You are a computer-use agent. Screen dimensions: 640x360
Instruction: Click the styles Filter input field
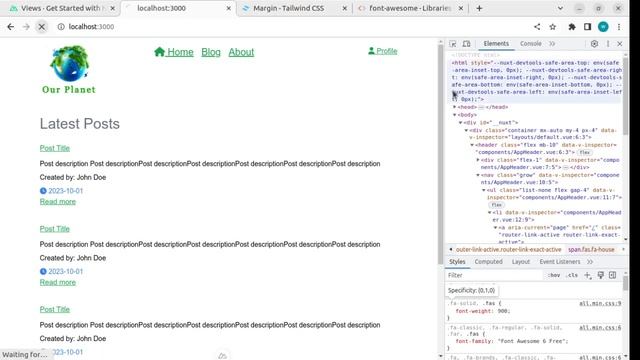click(495, 276)
